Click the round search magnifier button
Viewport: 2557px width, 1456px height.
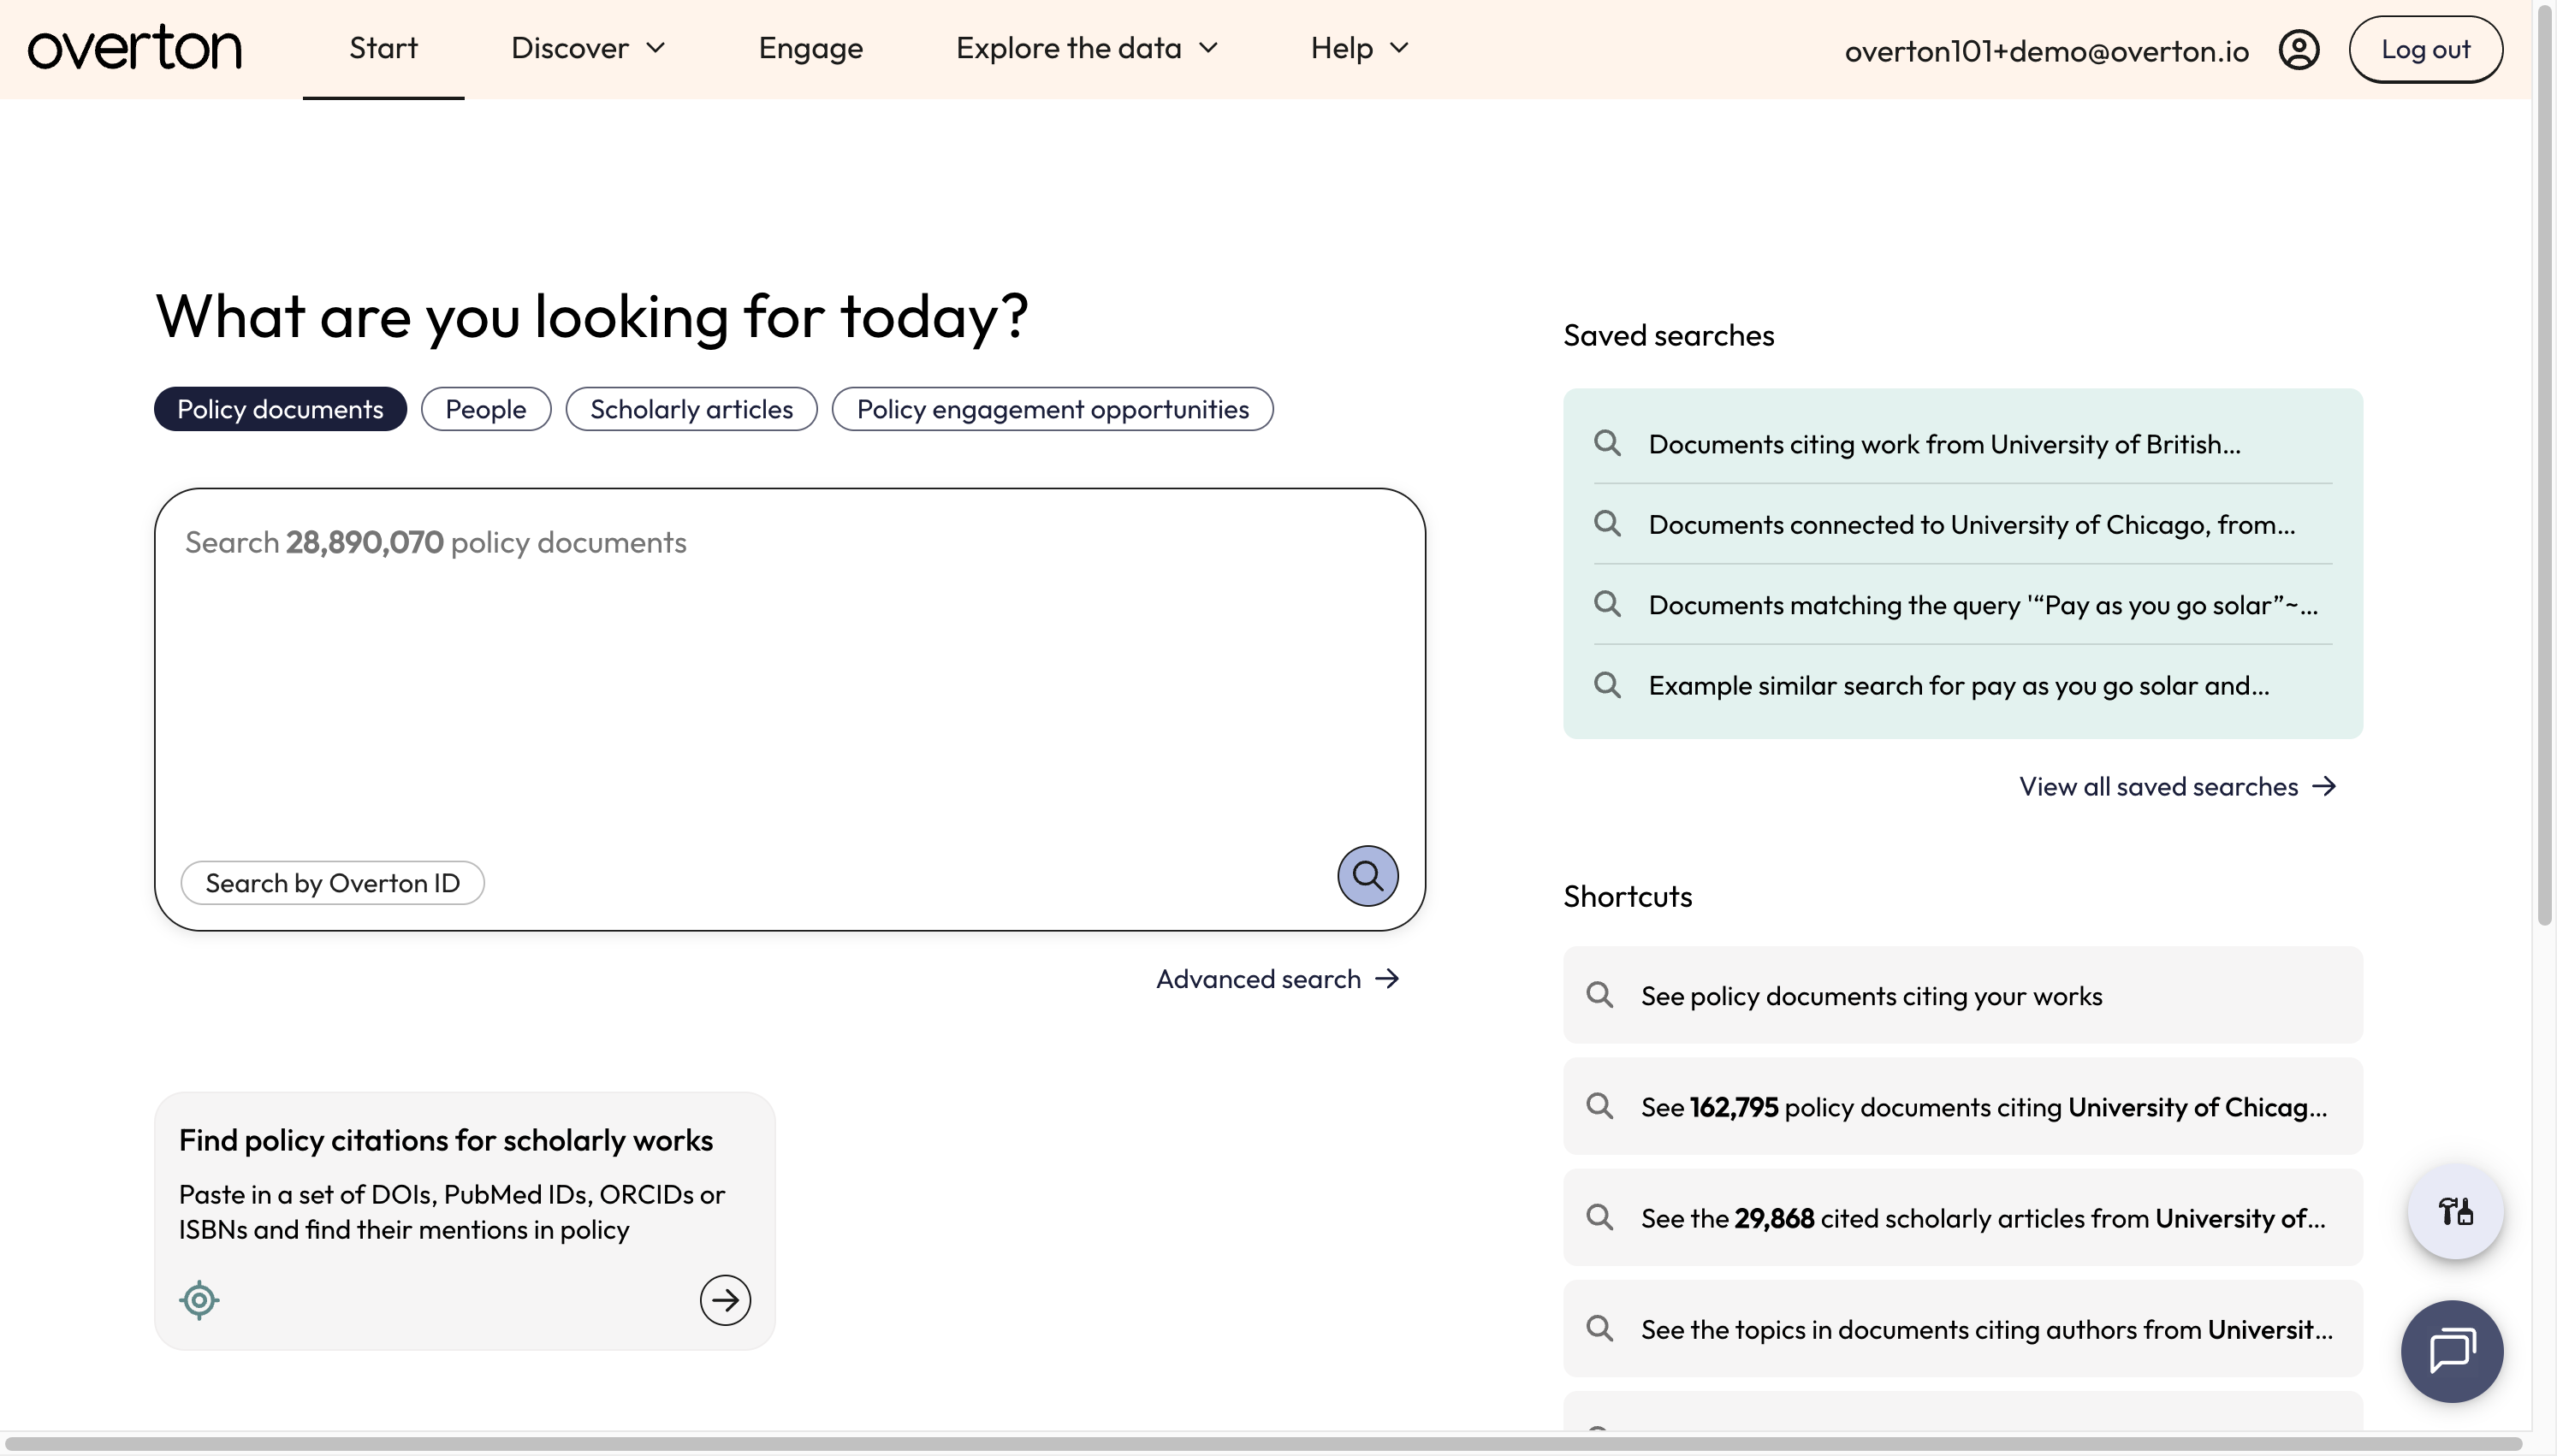point(1367,876)
